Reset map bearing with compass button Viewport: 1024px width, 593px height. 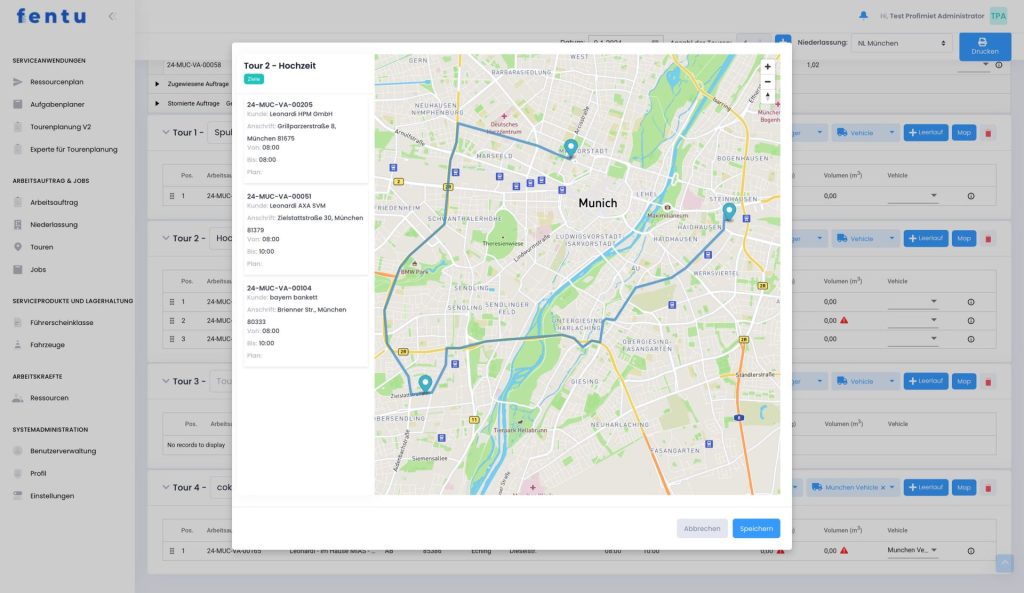(x=767, y=97)
